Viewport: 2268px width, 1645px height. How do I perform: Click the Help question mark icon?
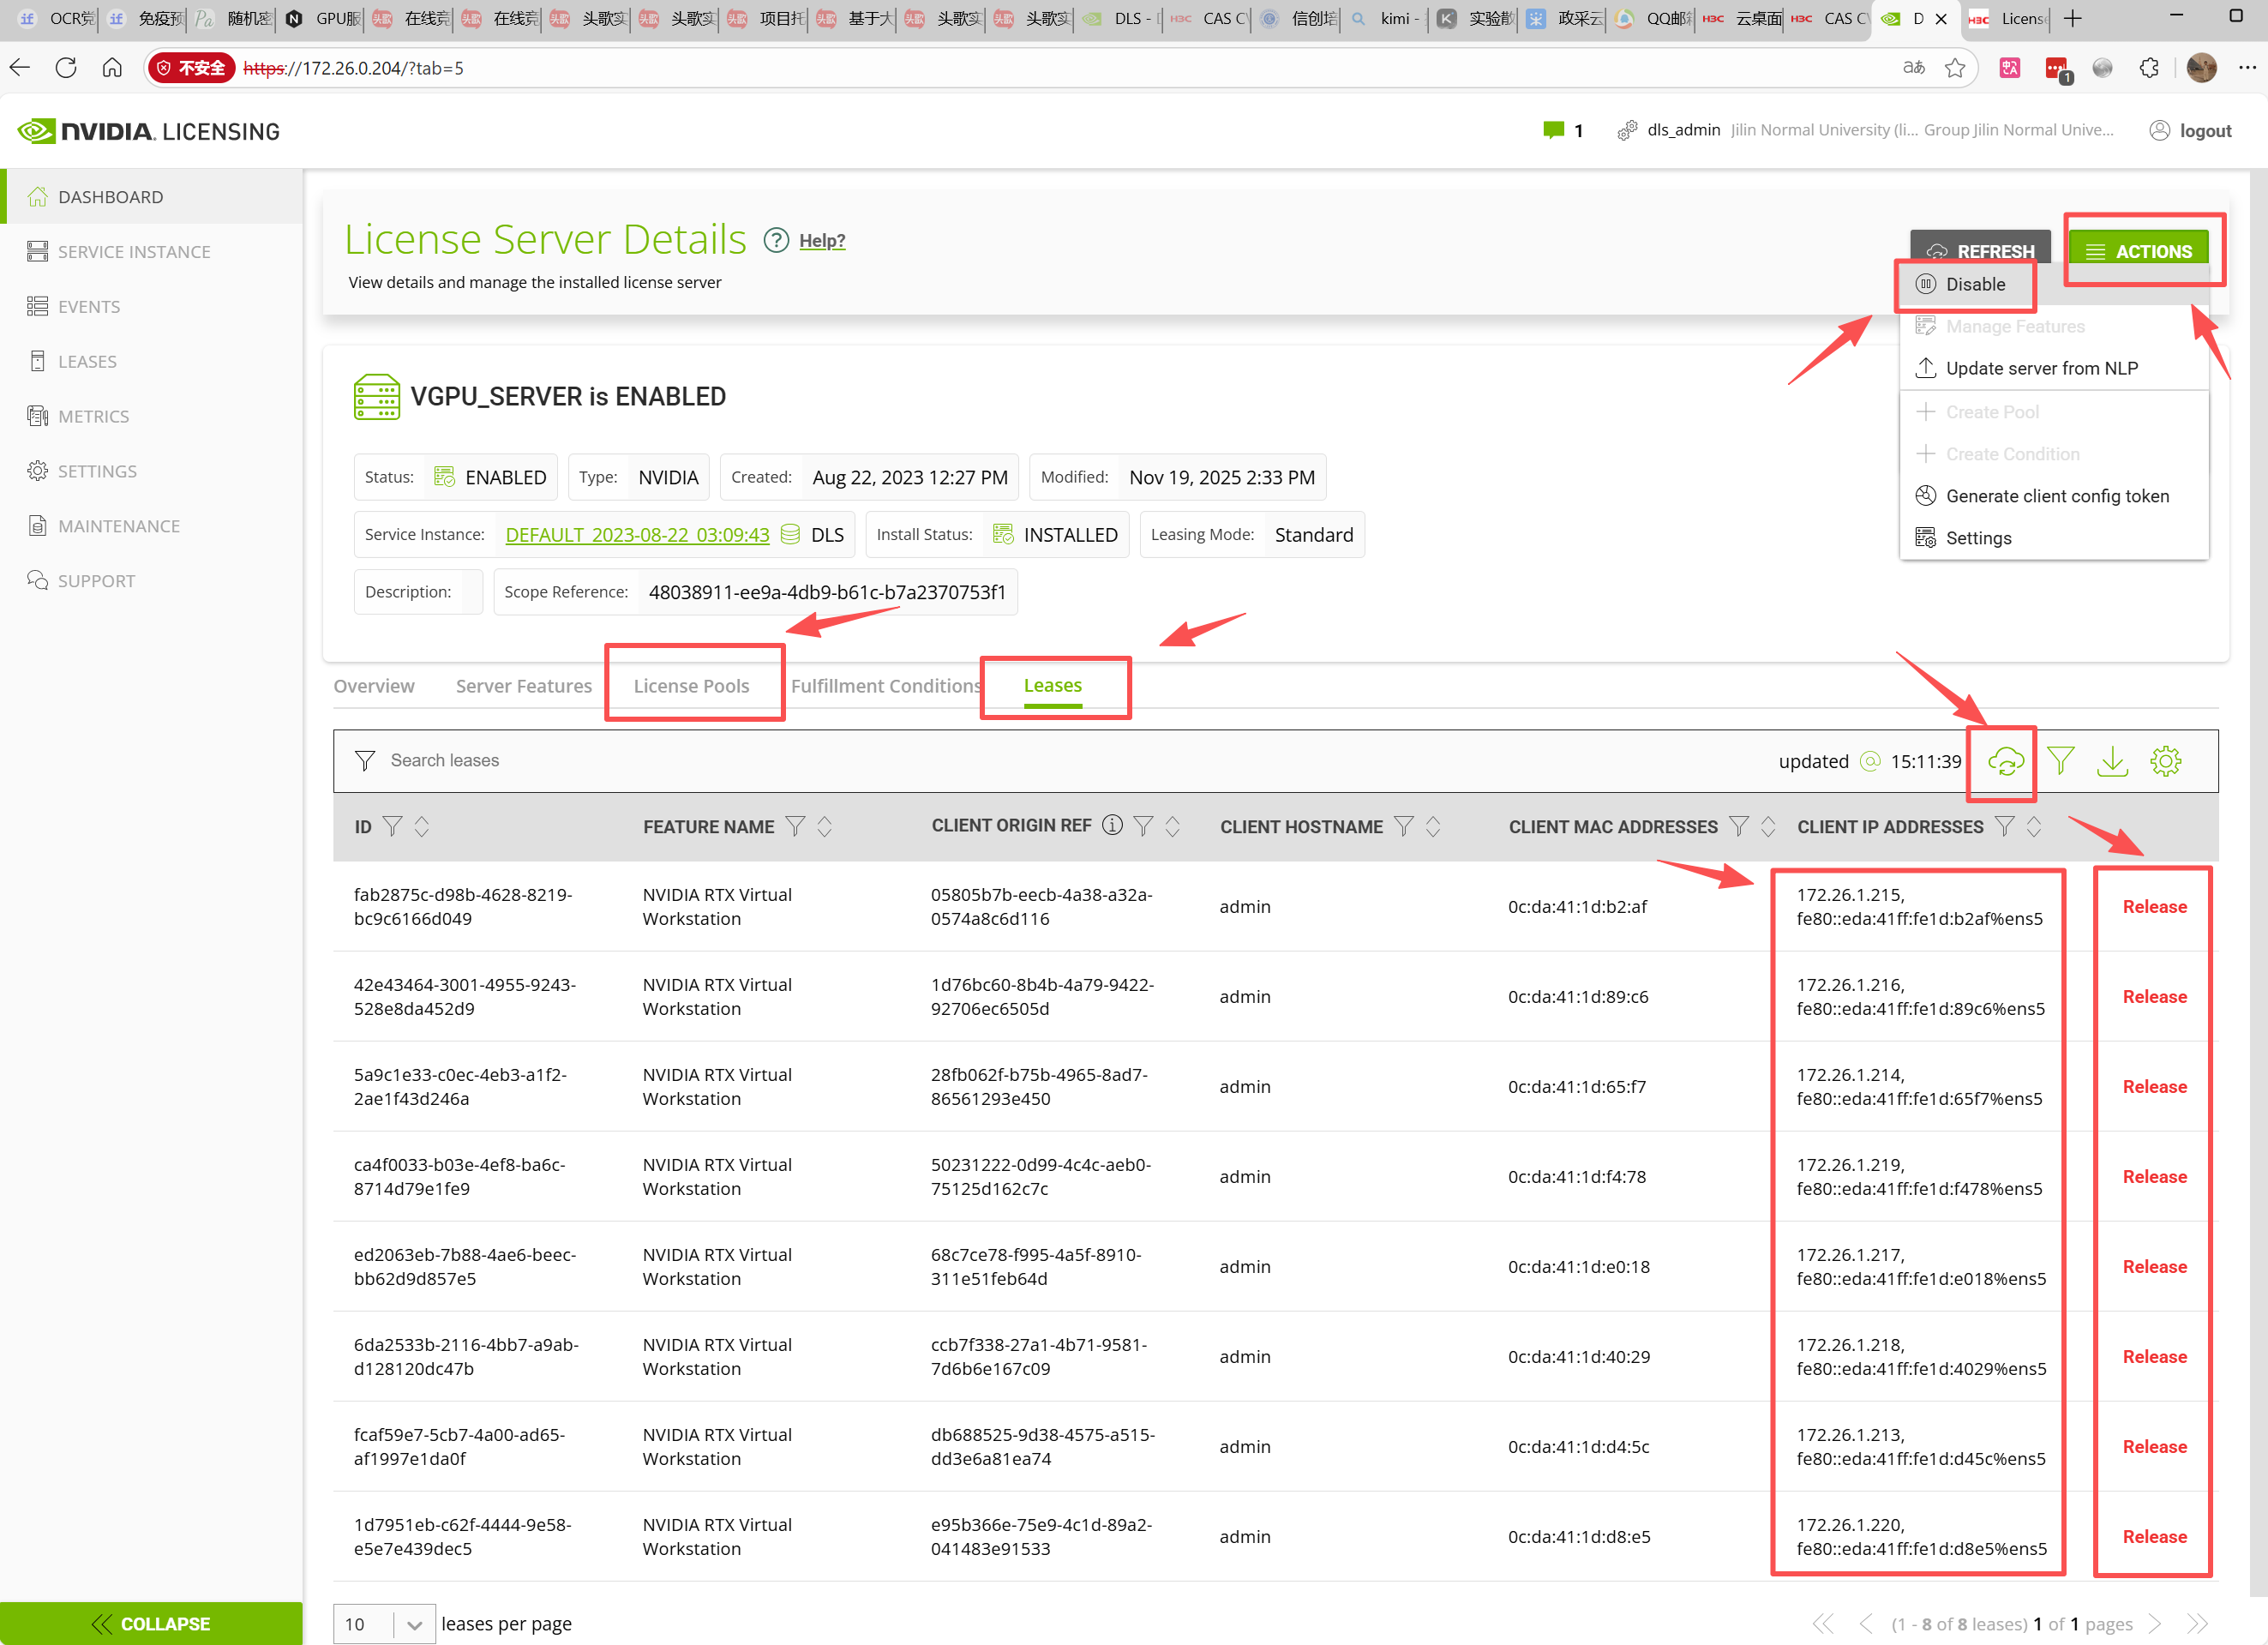click(x=776, y=241)
